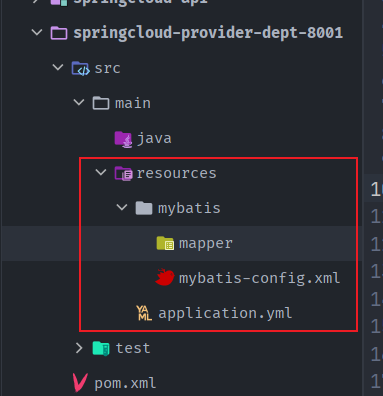
Task: Click the src source folder icon
Action: click(x=80, y=68)
